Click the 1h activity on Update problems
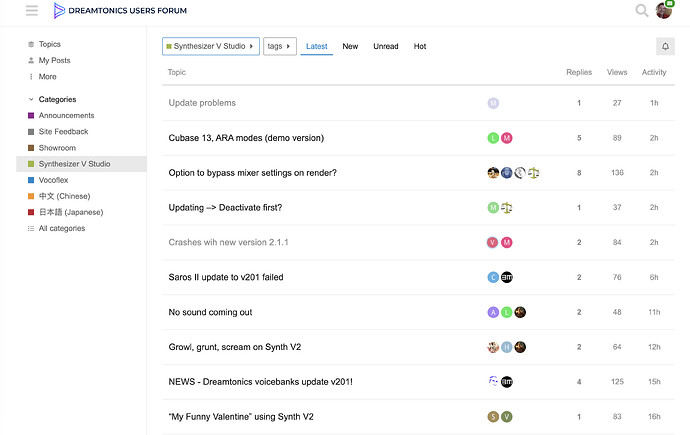The height and width of the screenshot is (435, 690). tap(654, 103)
